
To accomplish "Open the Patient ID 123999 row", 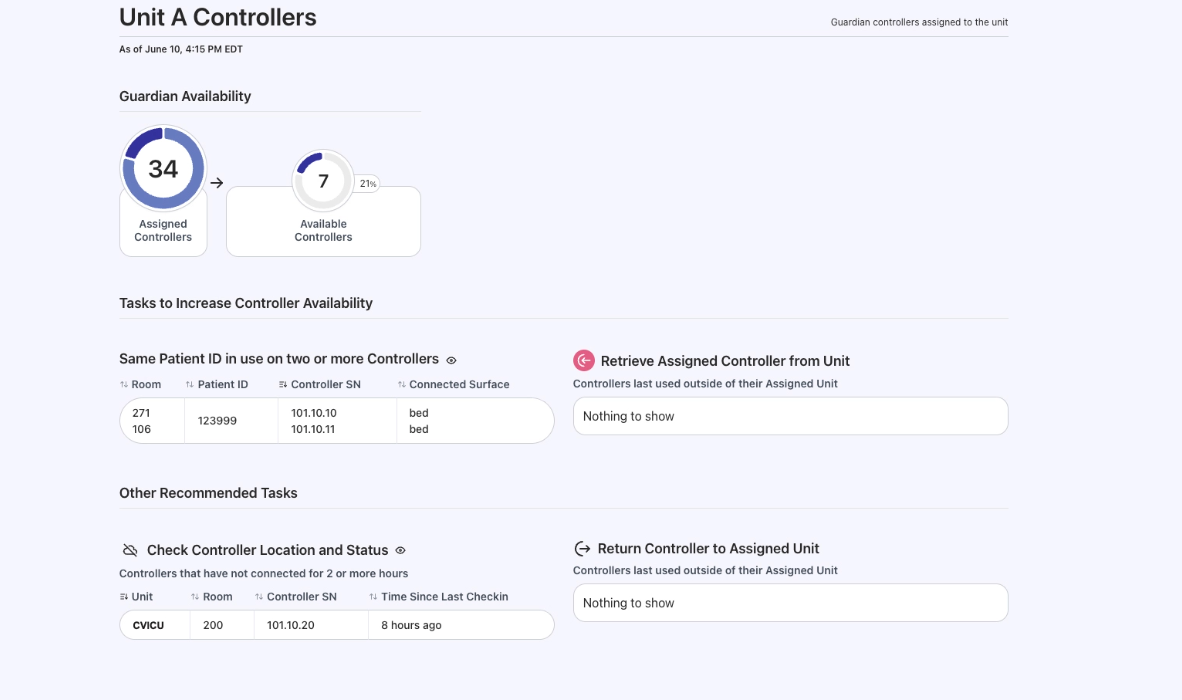I will 336,421.
